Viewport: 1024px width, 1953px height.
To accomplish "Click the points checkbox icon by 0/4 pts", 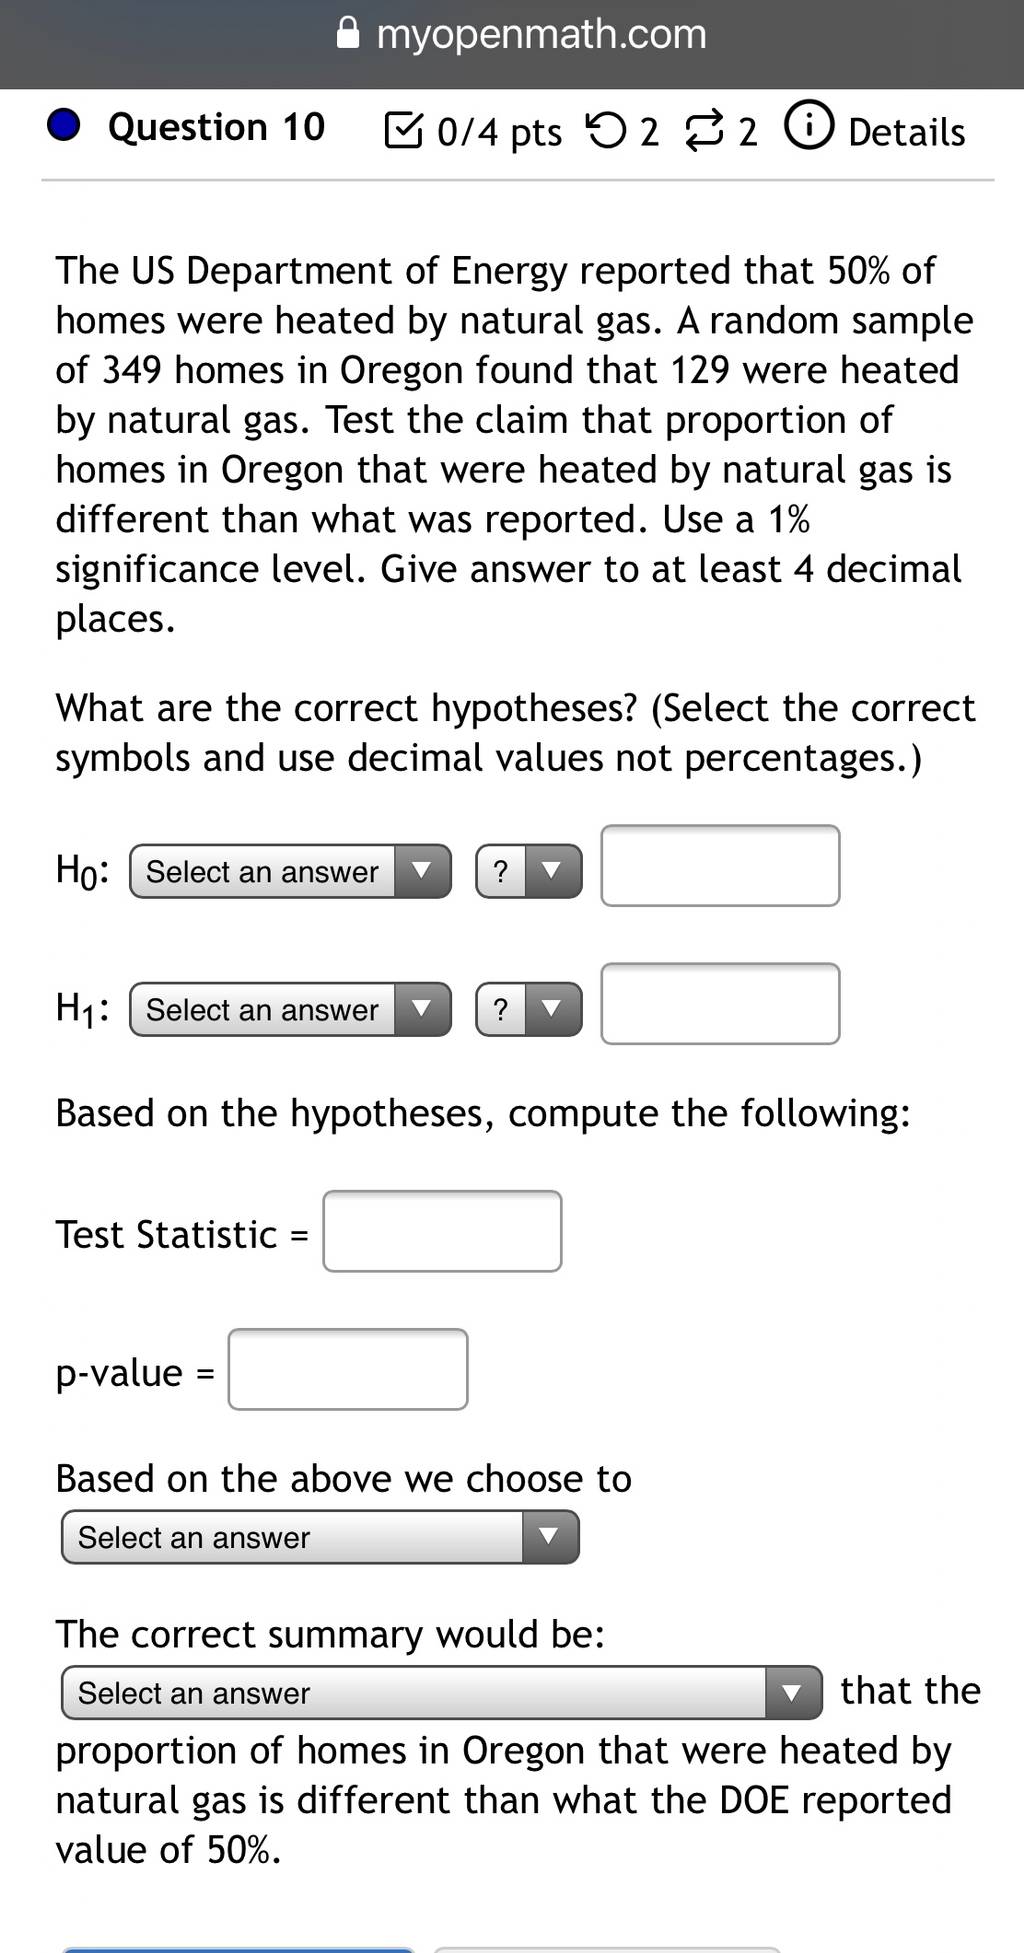I will [x=403, y=130].
